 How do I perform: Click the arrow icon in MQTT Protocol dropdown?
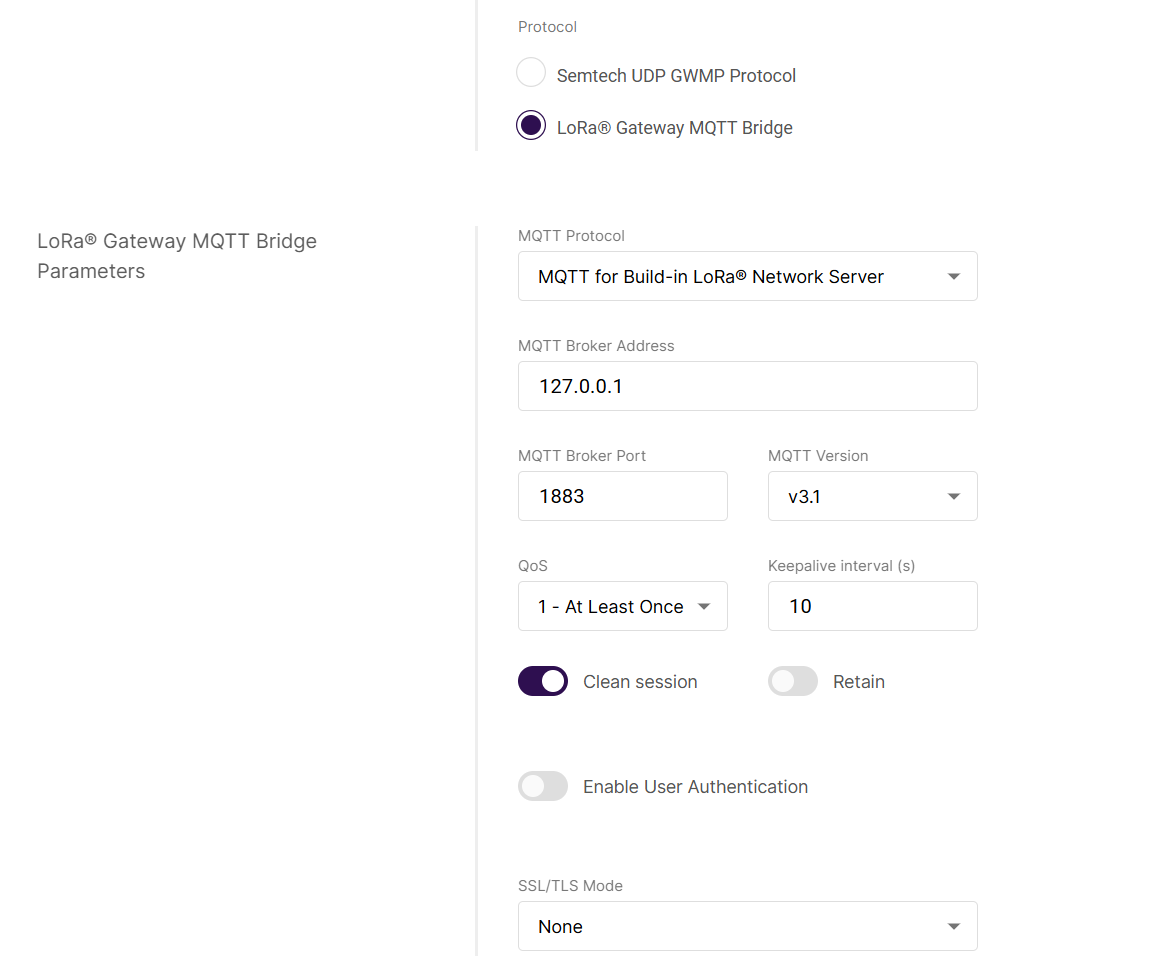click(953, 277)
